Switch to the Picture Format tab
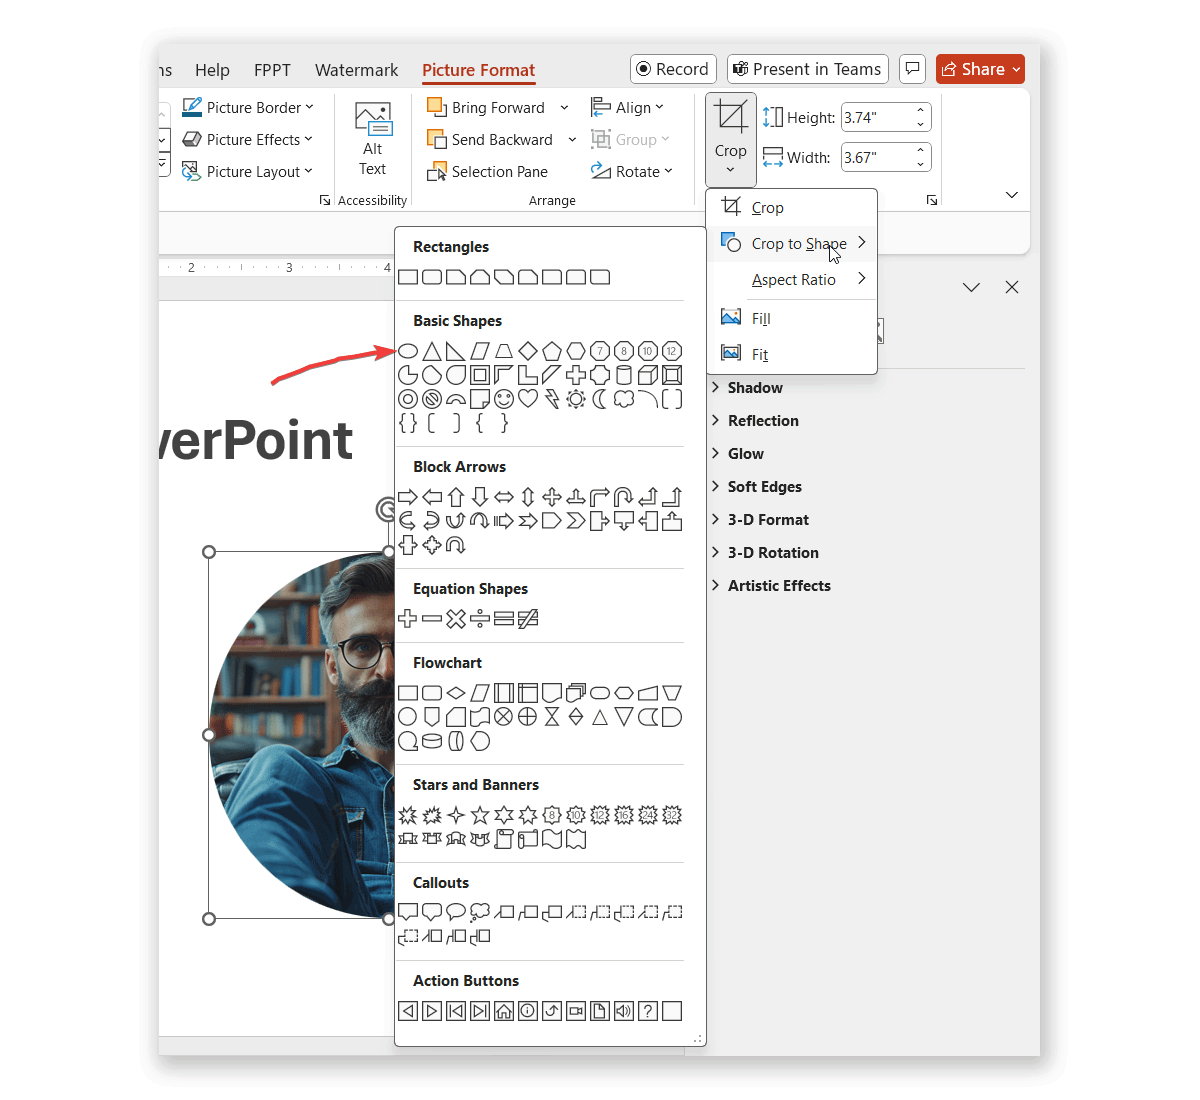This screenshot has height=1100, width=1200. click(x=478, y=70)
